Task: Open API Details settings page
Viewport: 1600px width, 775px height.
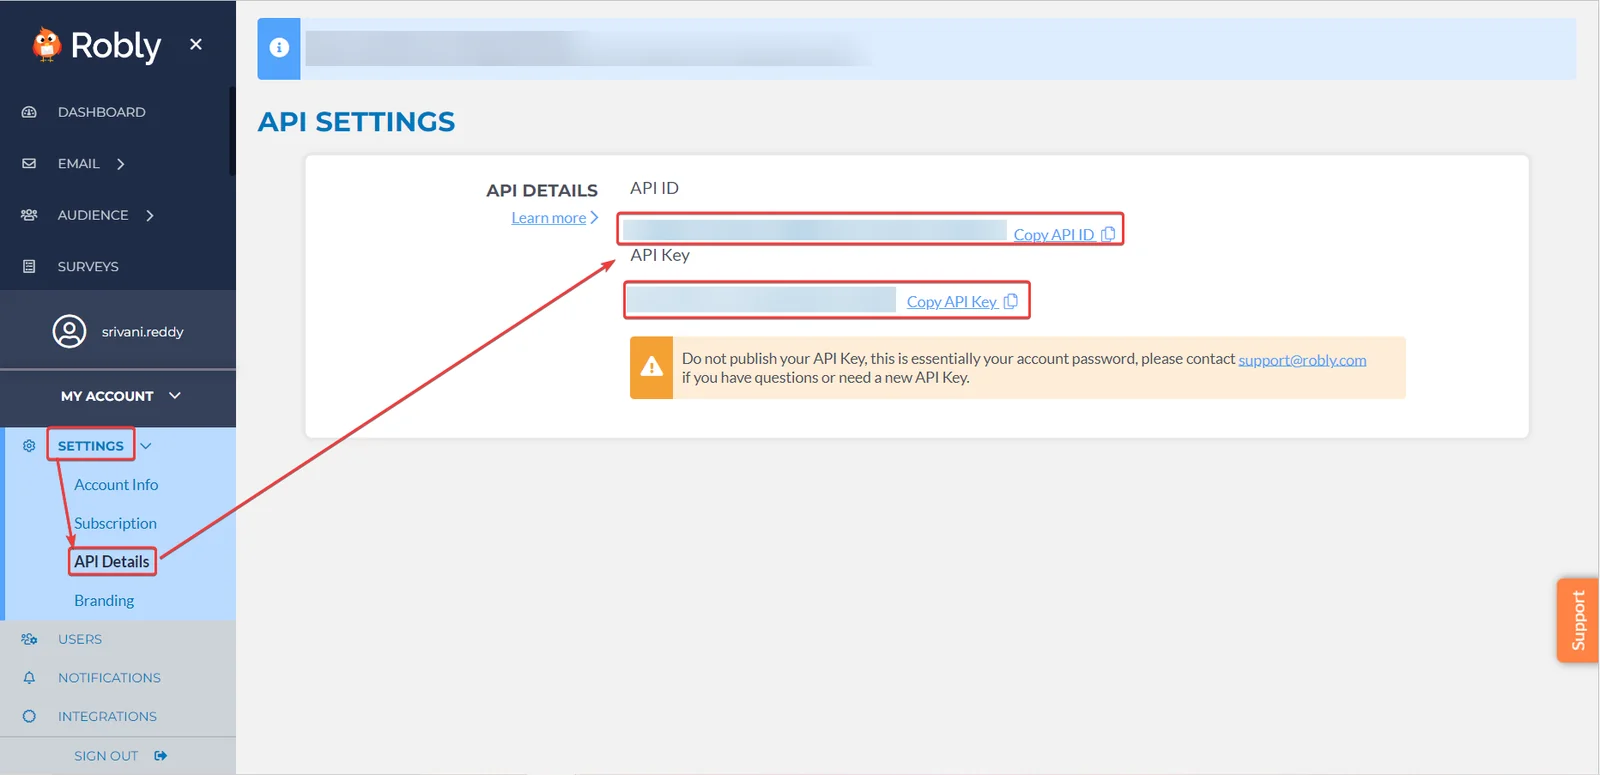Action: (x=112, y=562)
